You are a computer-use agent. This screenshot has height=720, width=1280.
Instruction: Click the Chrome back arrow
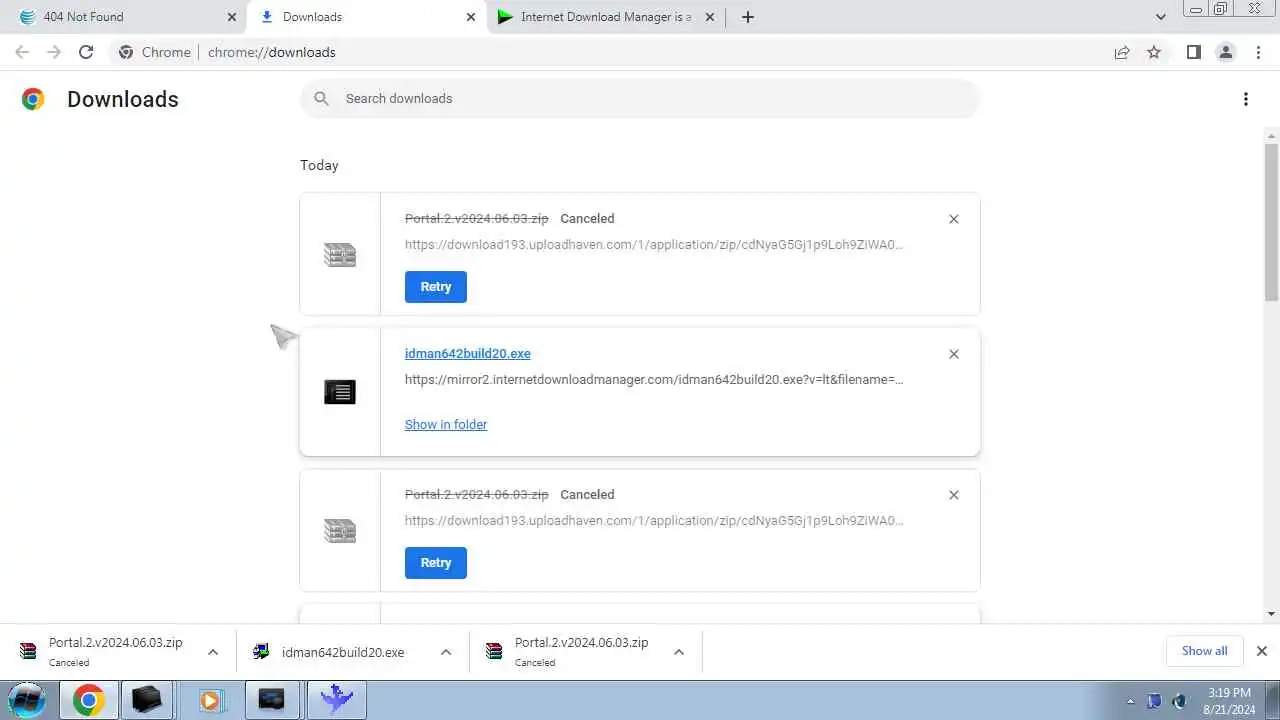[x=22, y=52]
